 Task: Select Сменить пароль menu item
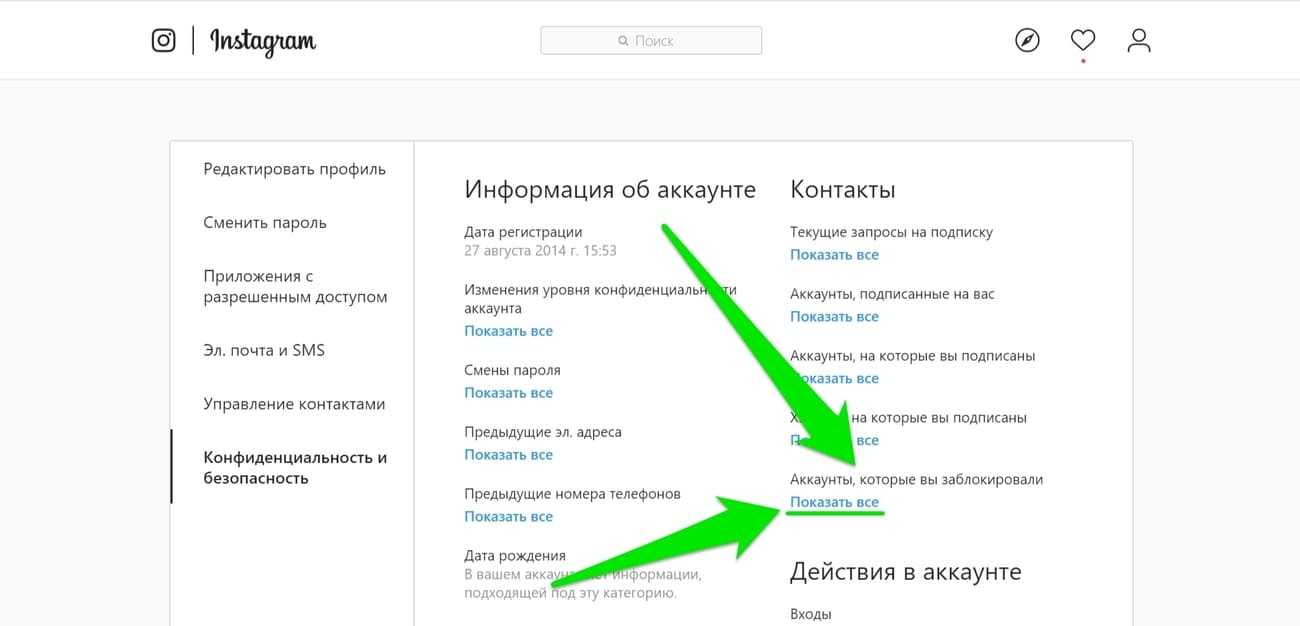pyautogui.click(x=265, y=223)
